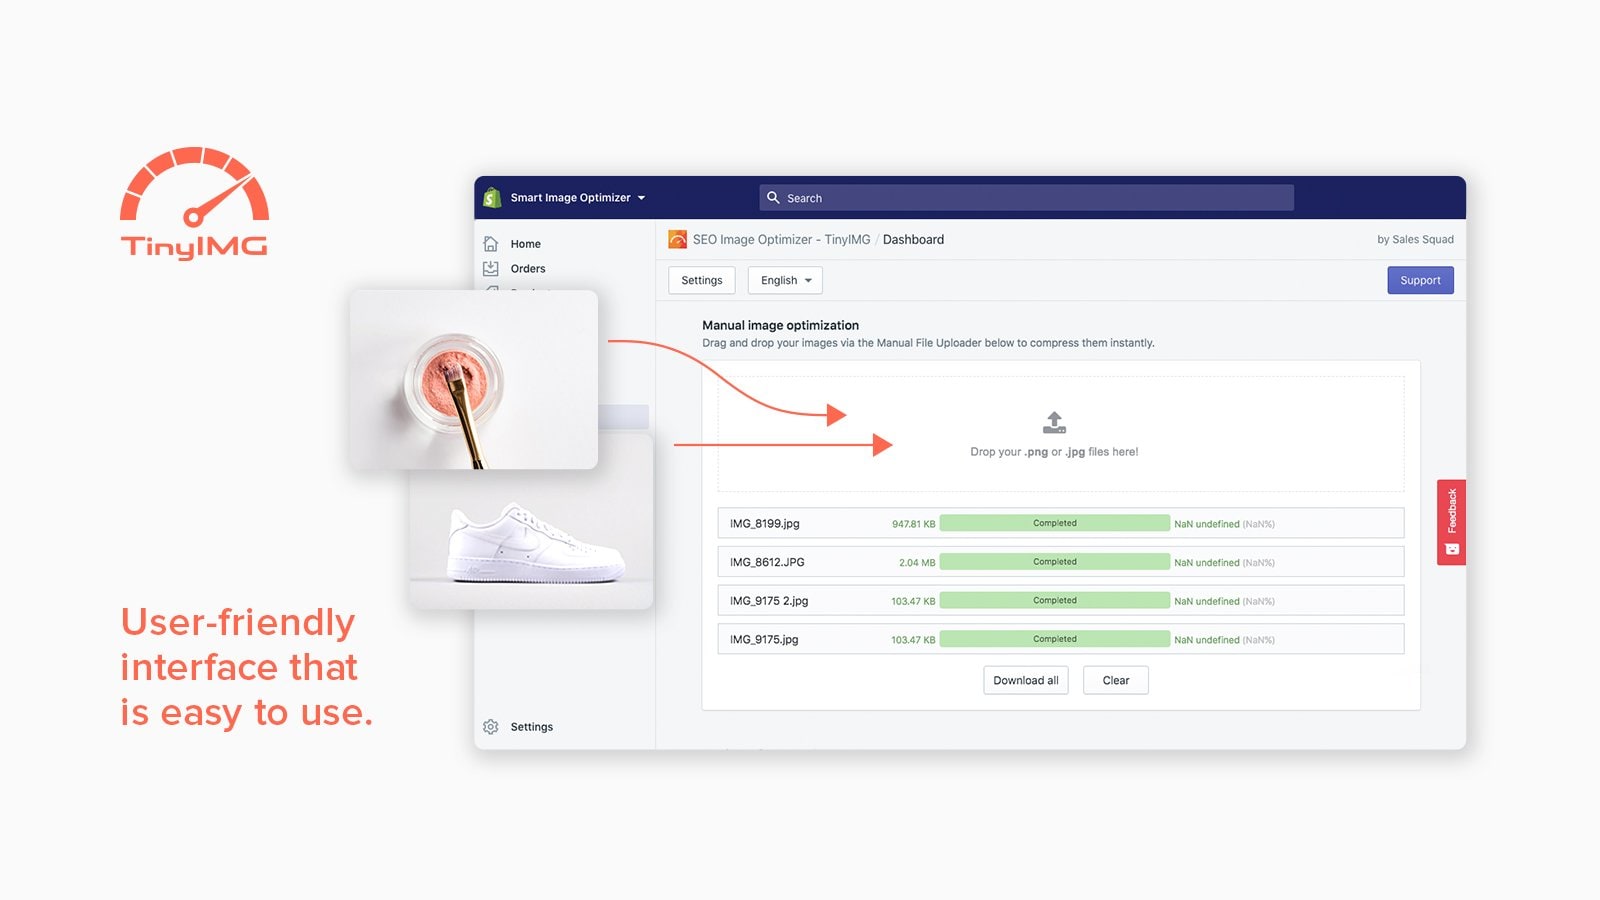Click the Settings button above the uploader
Image resolution: width=1600 pixels, height=900 pixels.
(702, 281)
